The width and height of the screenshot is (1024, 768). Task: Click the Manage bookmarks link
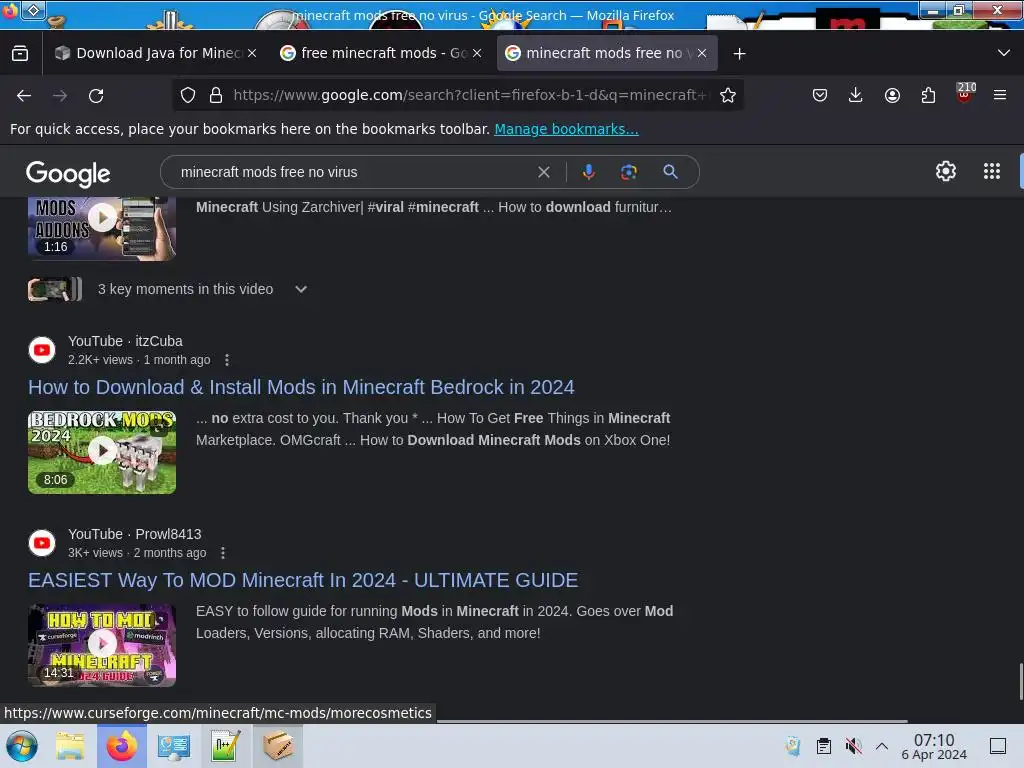(566, 129)
